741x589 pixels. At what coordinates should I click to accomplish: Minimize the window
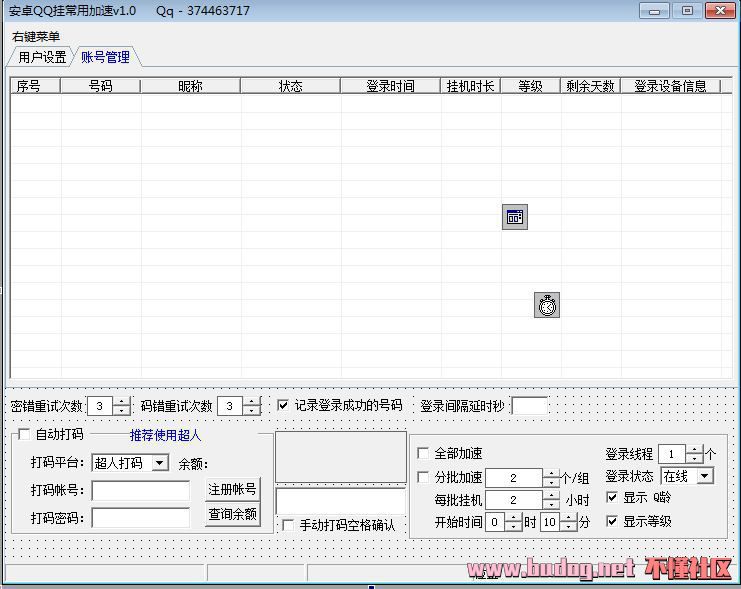point(654,11)
